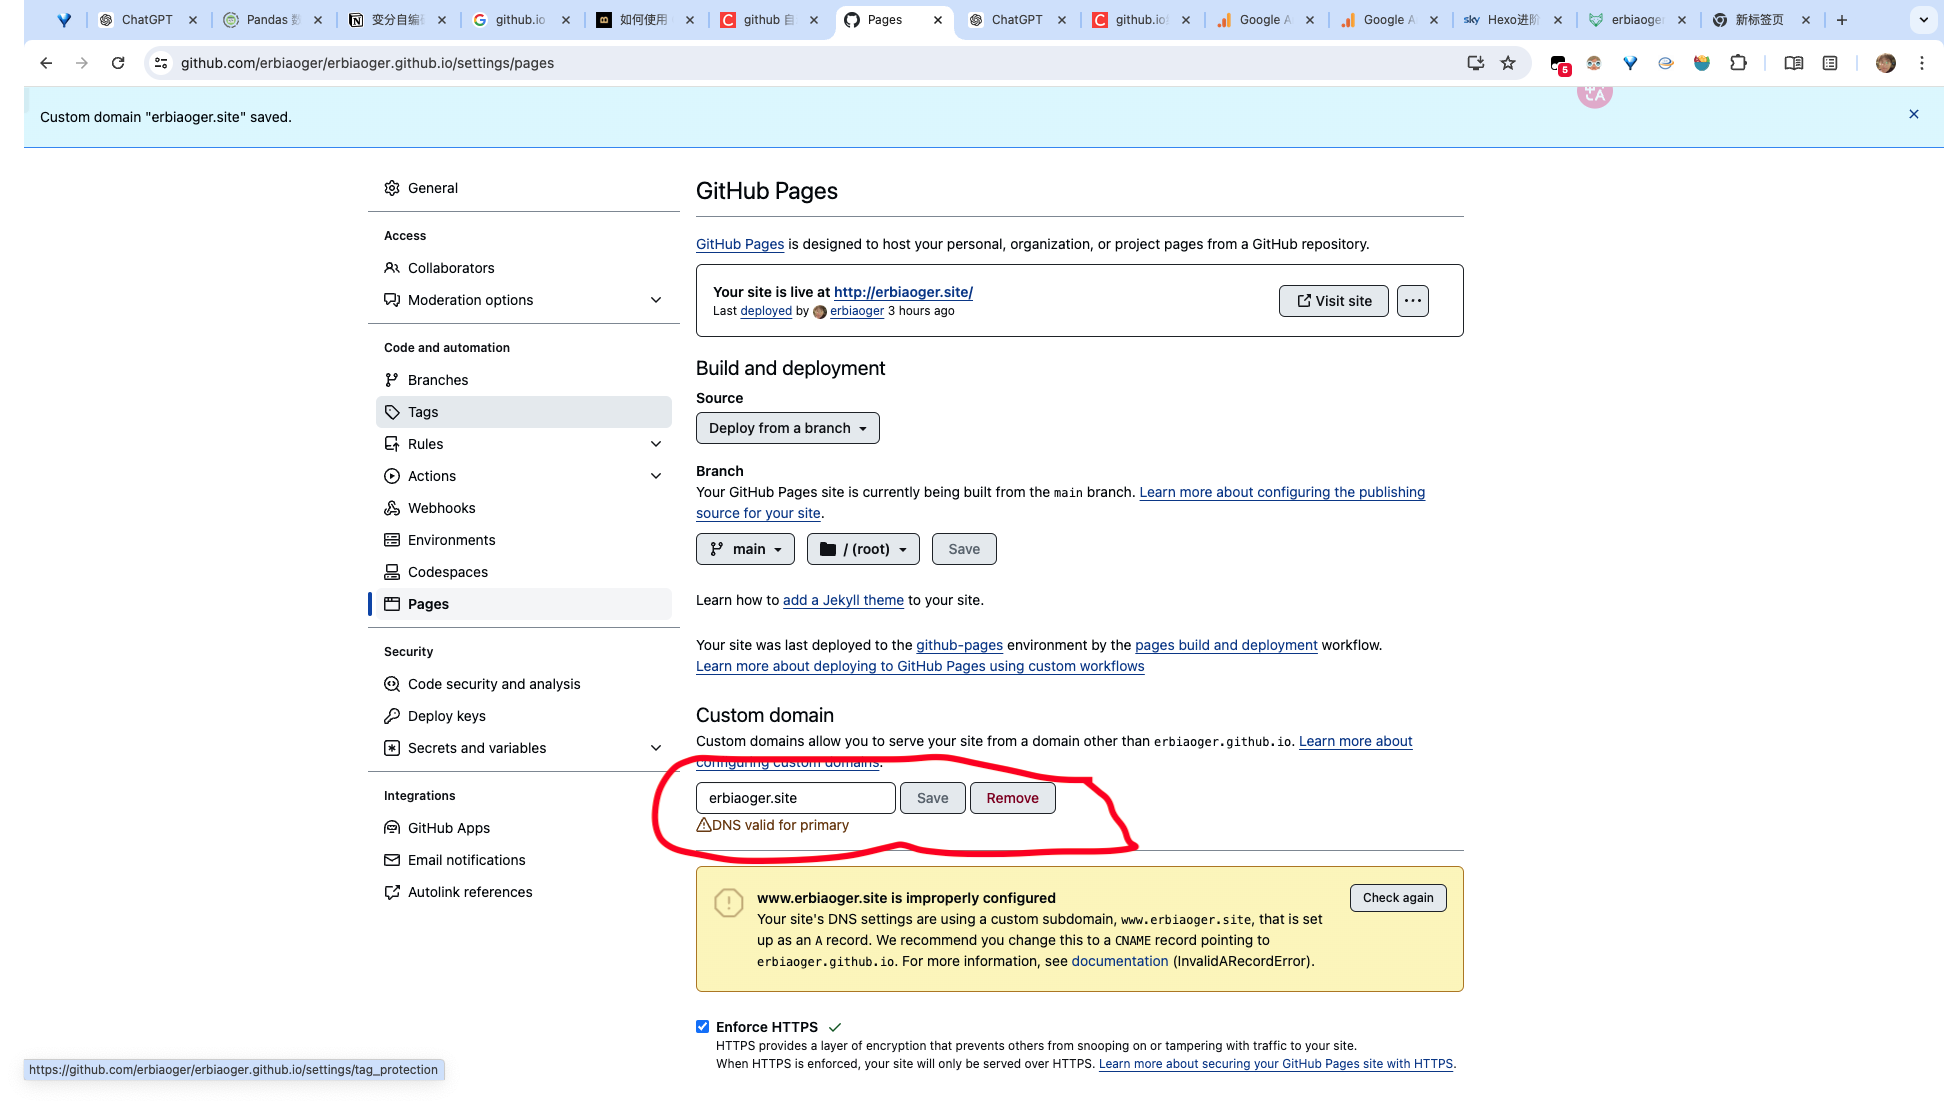The width and height of the screenshot is (1944, 1108).
Task: Click the Deploy keys key icon
Action: click(x=392, y=716)
